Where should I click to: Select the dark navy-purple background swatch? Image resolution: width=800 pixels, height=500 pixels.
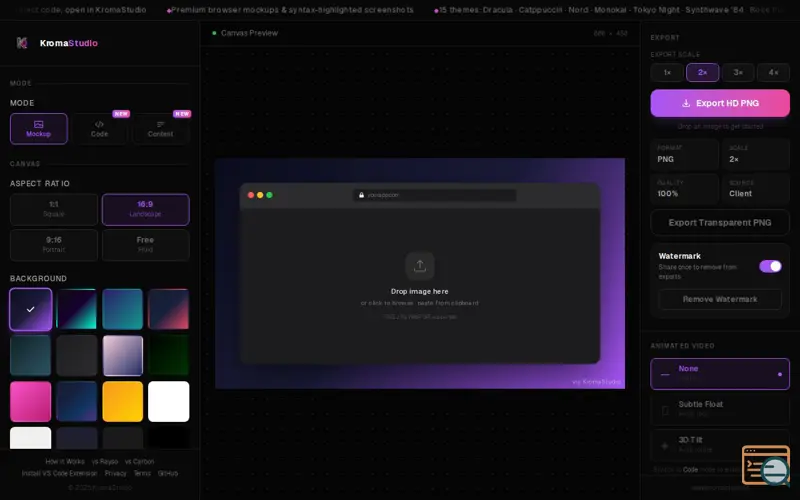point(77,402)
